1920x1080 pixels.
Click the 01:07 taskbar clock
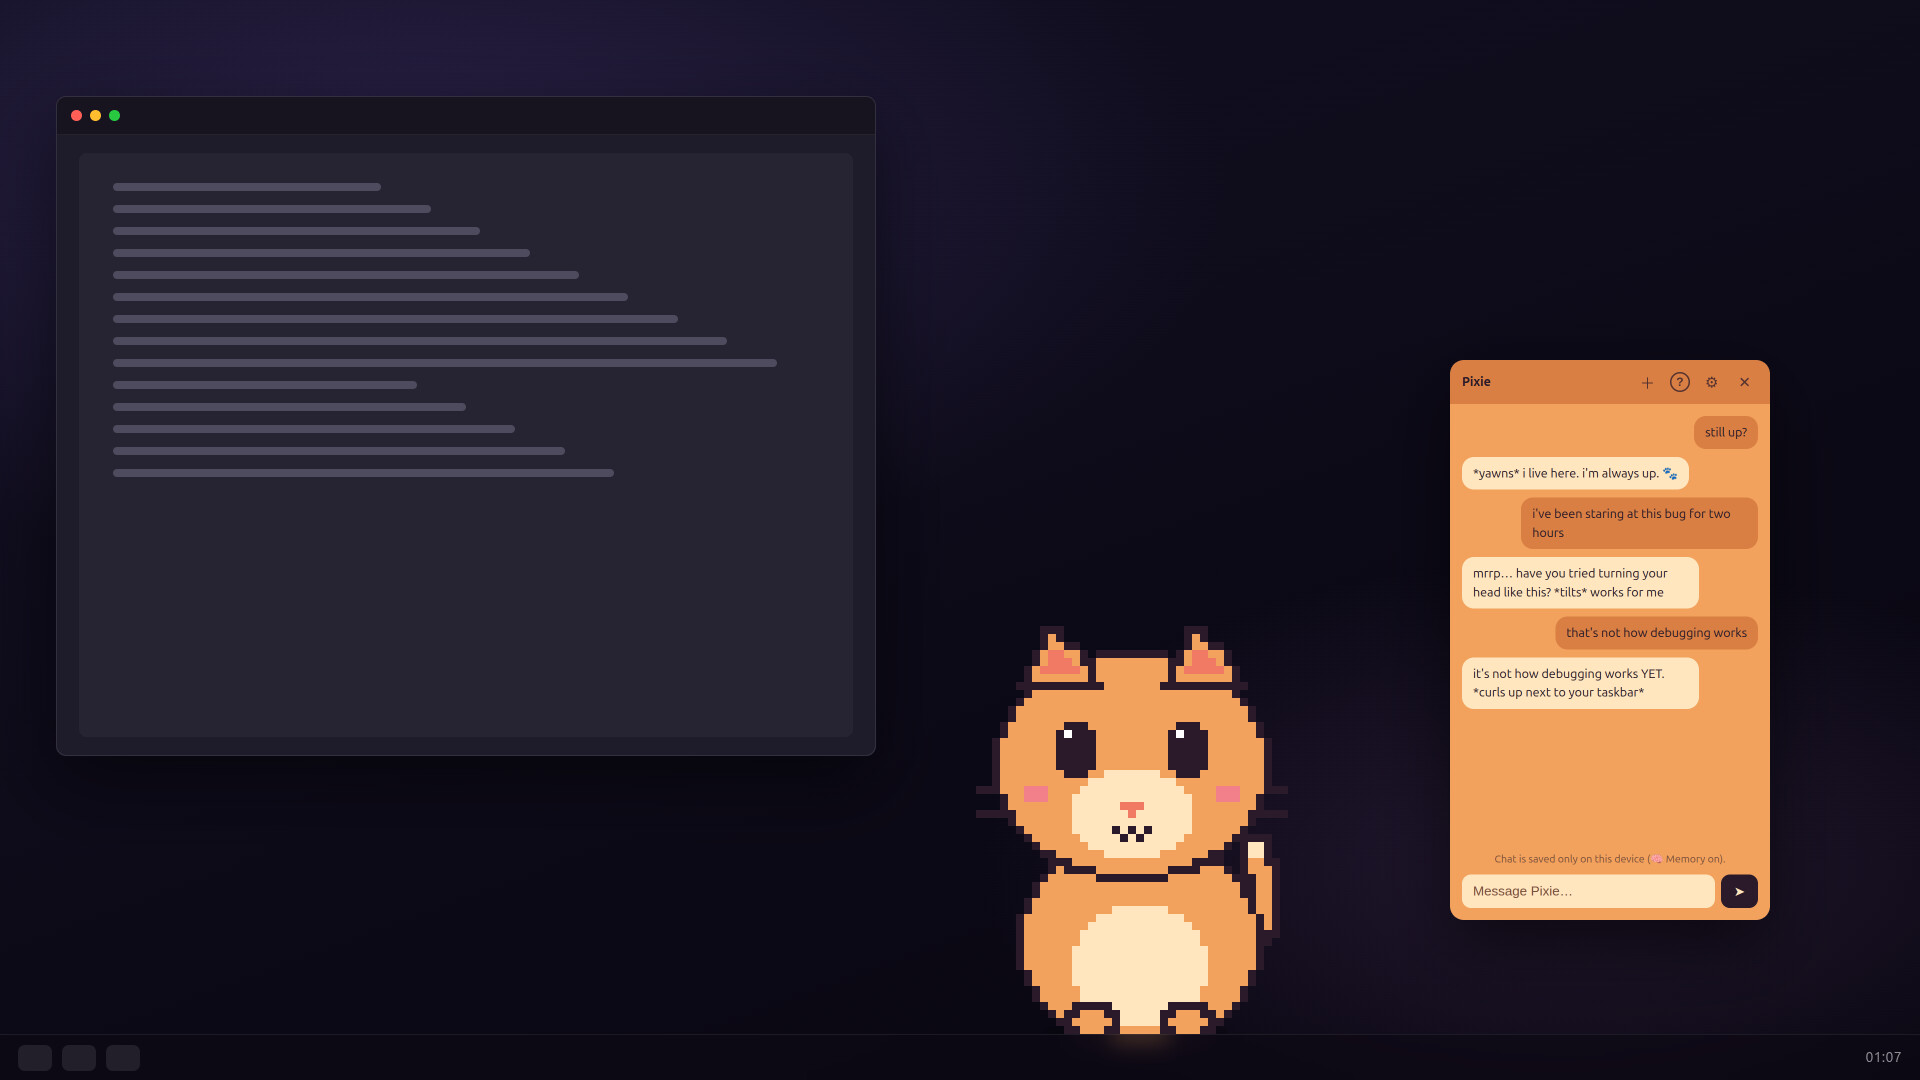coord(1883,1057)
